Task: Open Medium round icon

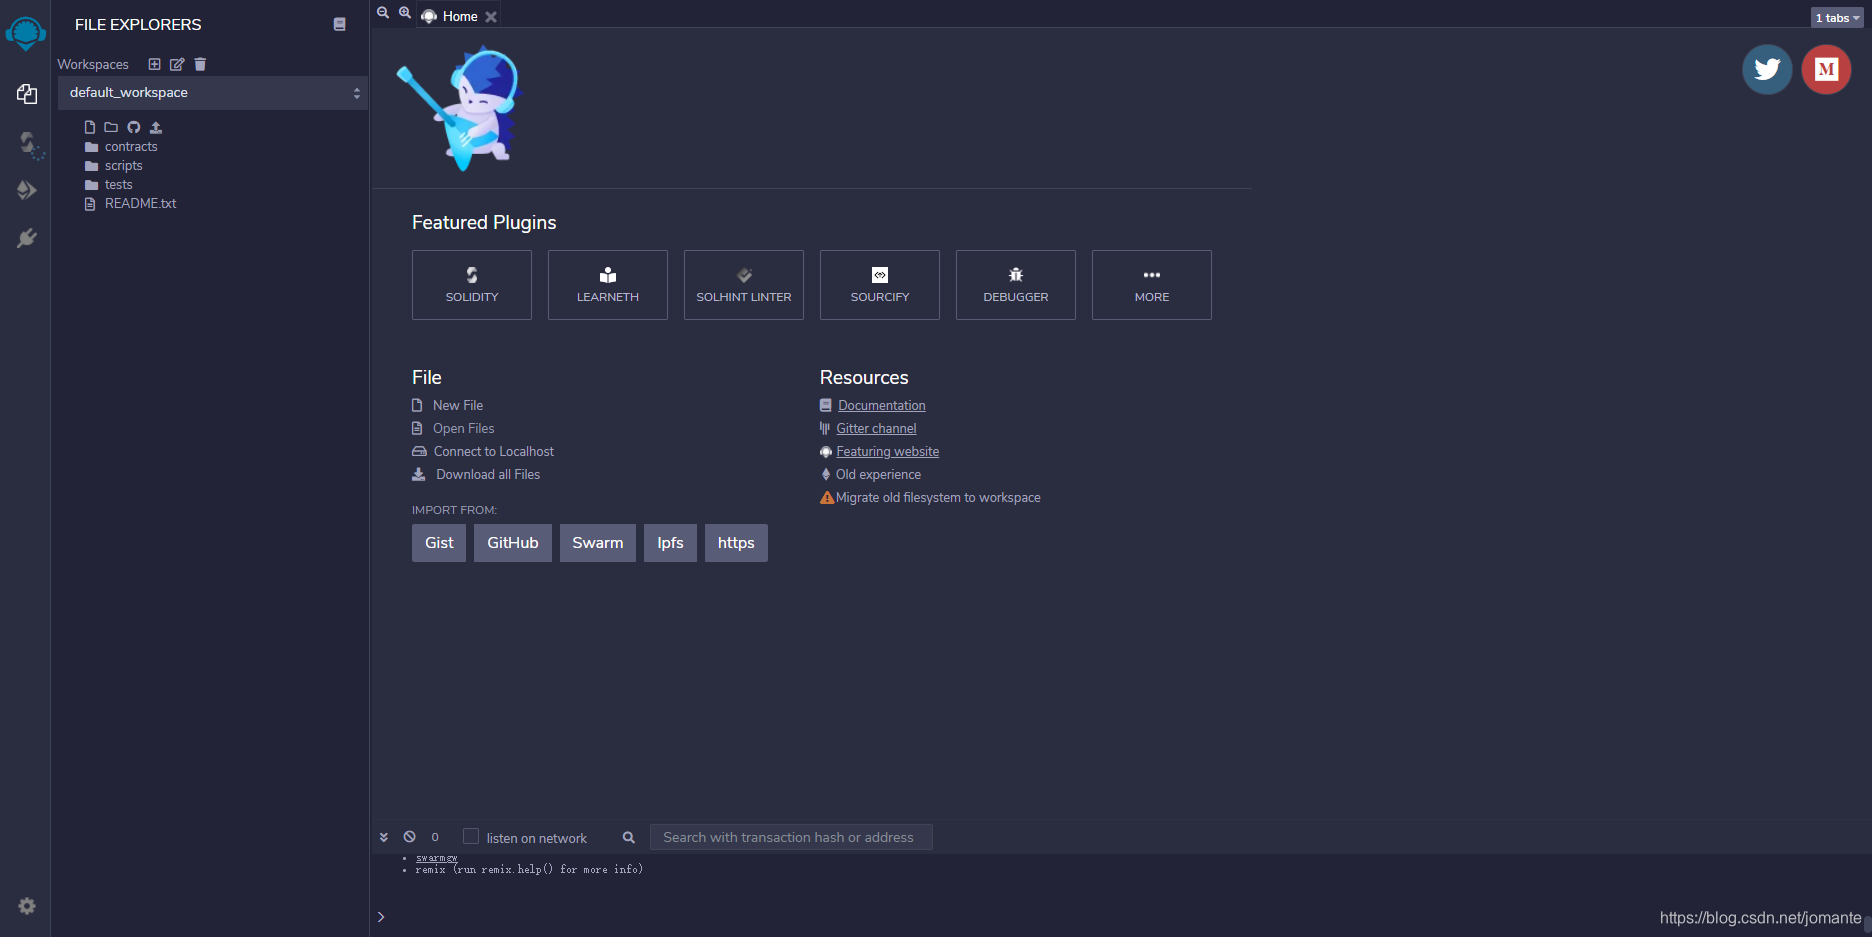Action: coord(1826,69)
